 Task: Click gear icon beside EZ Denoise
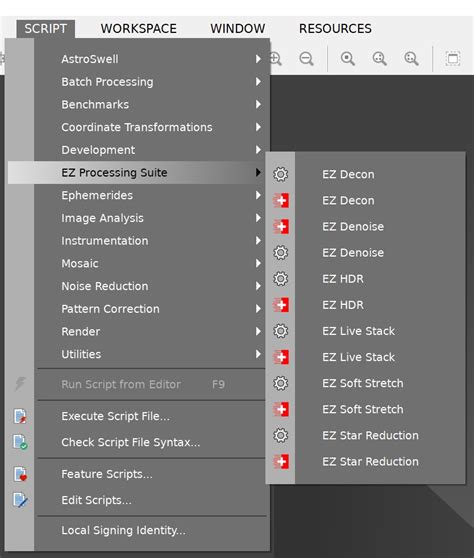coord(281,253)
